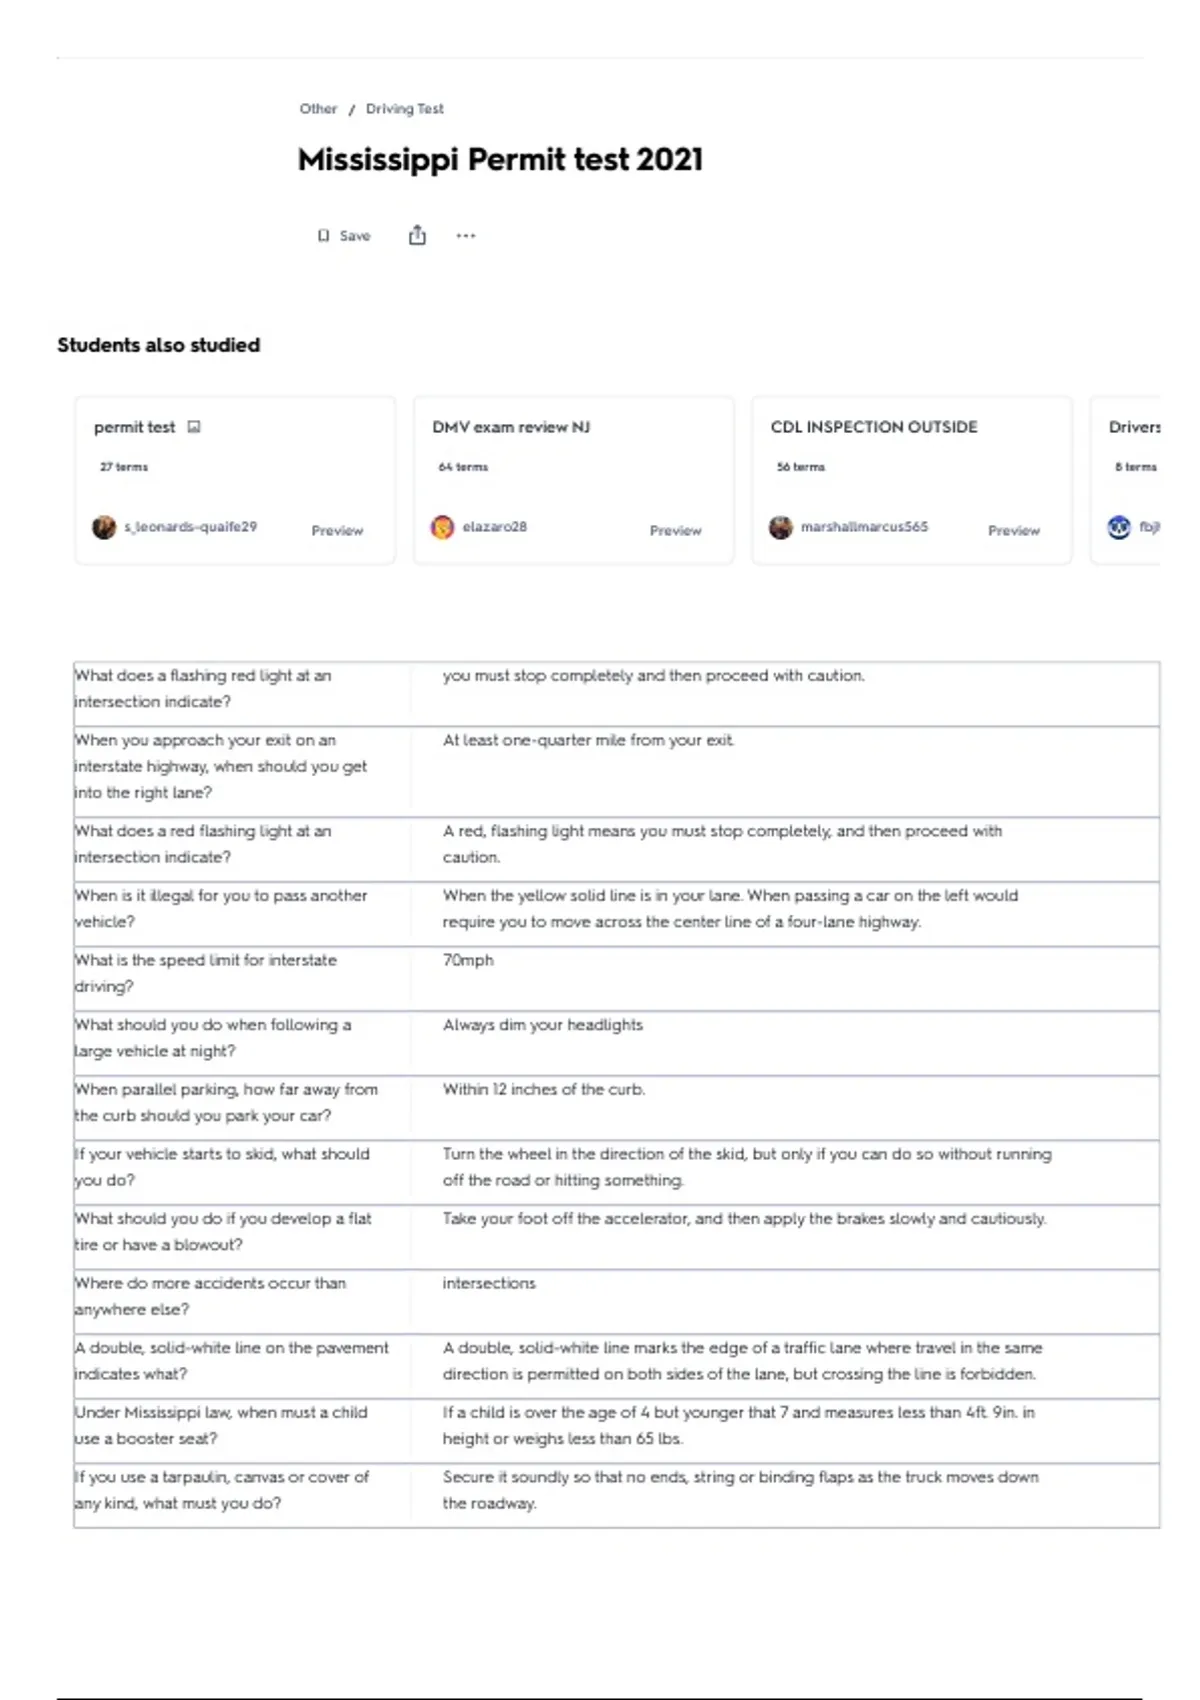The width and height of the screenshot is (1200, 1700).
Task: Go to the Other breadcrumb
Action: point(318,109)
